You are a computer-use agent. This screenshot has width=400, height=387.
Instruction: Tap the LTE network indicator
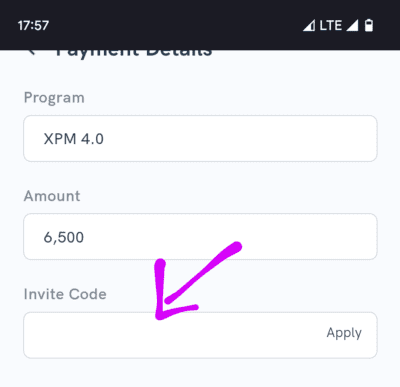pyautogui.click(x=331, y=25)
